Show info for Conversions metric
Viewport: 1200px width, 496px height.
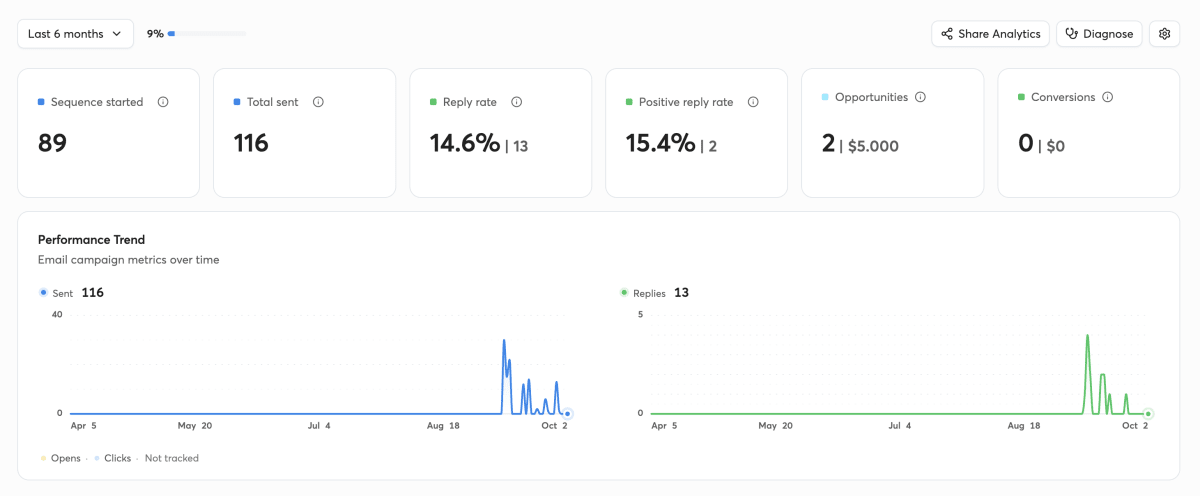[1107, 97]
